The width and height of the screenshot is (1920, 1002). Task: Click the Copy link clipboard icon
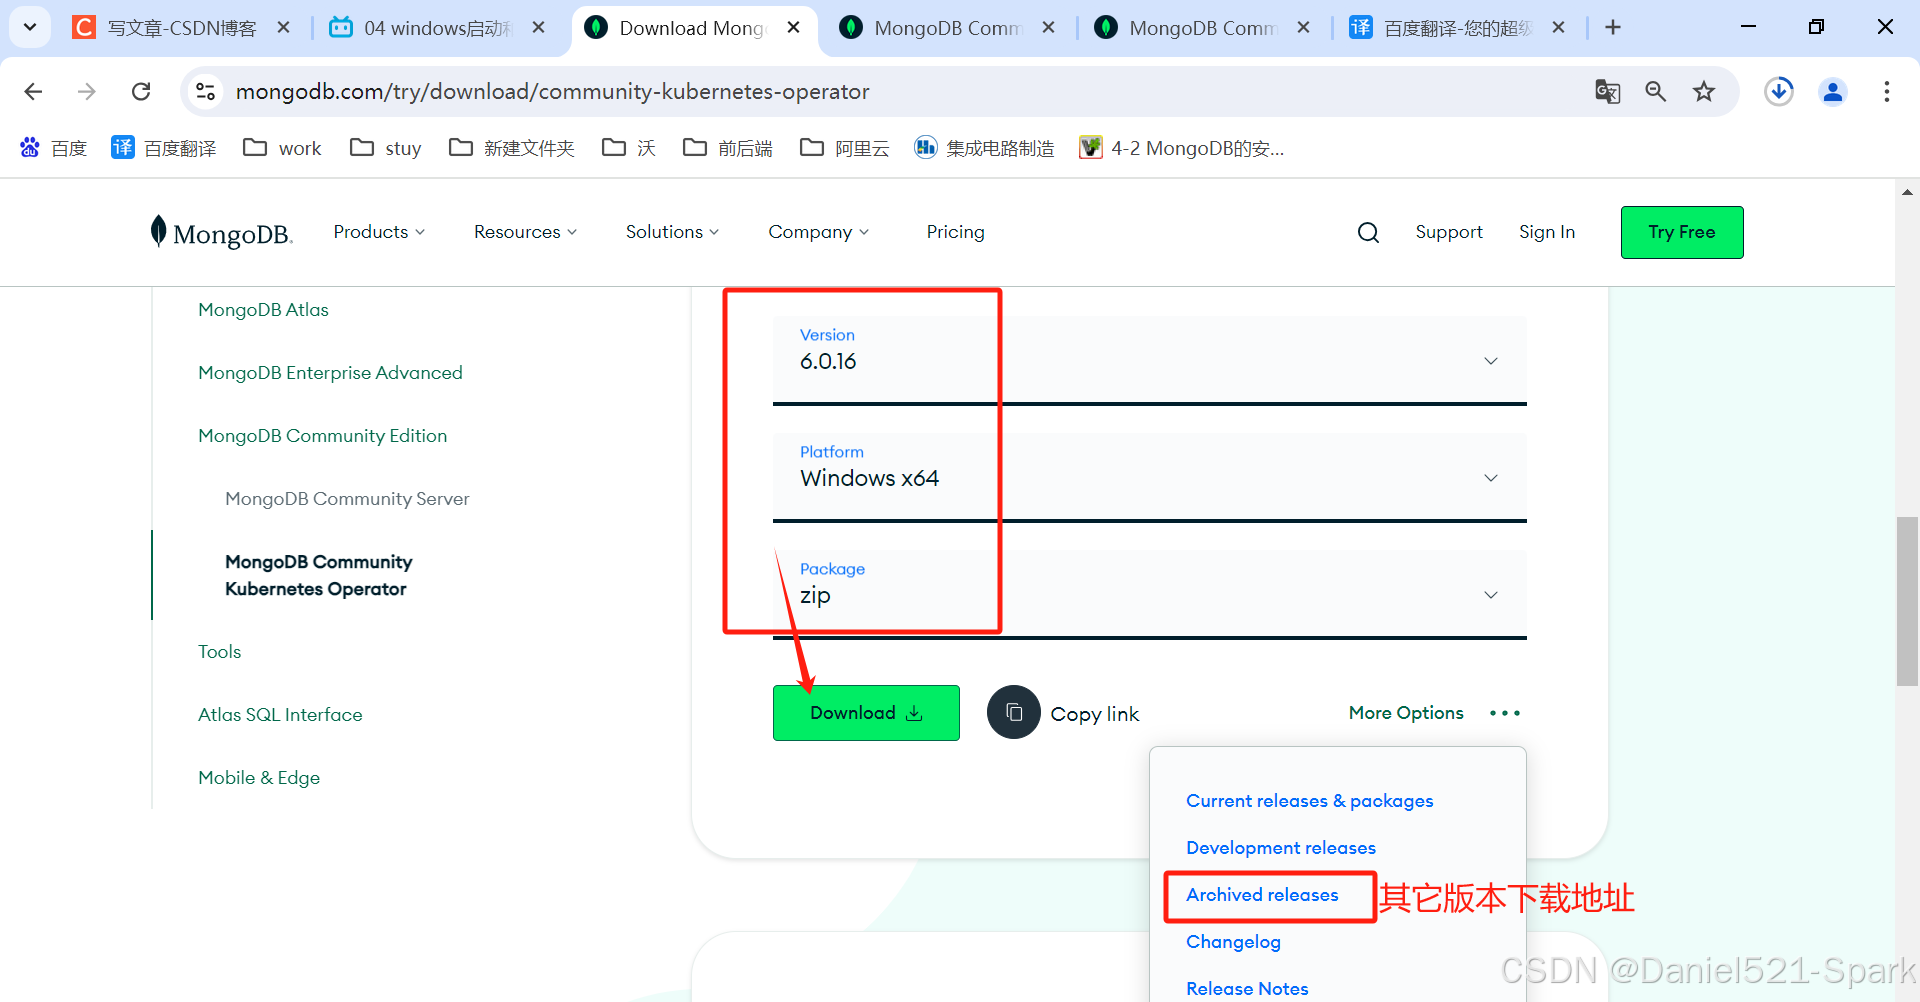click(1014, 712)
